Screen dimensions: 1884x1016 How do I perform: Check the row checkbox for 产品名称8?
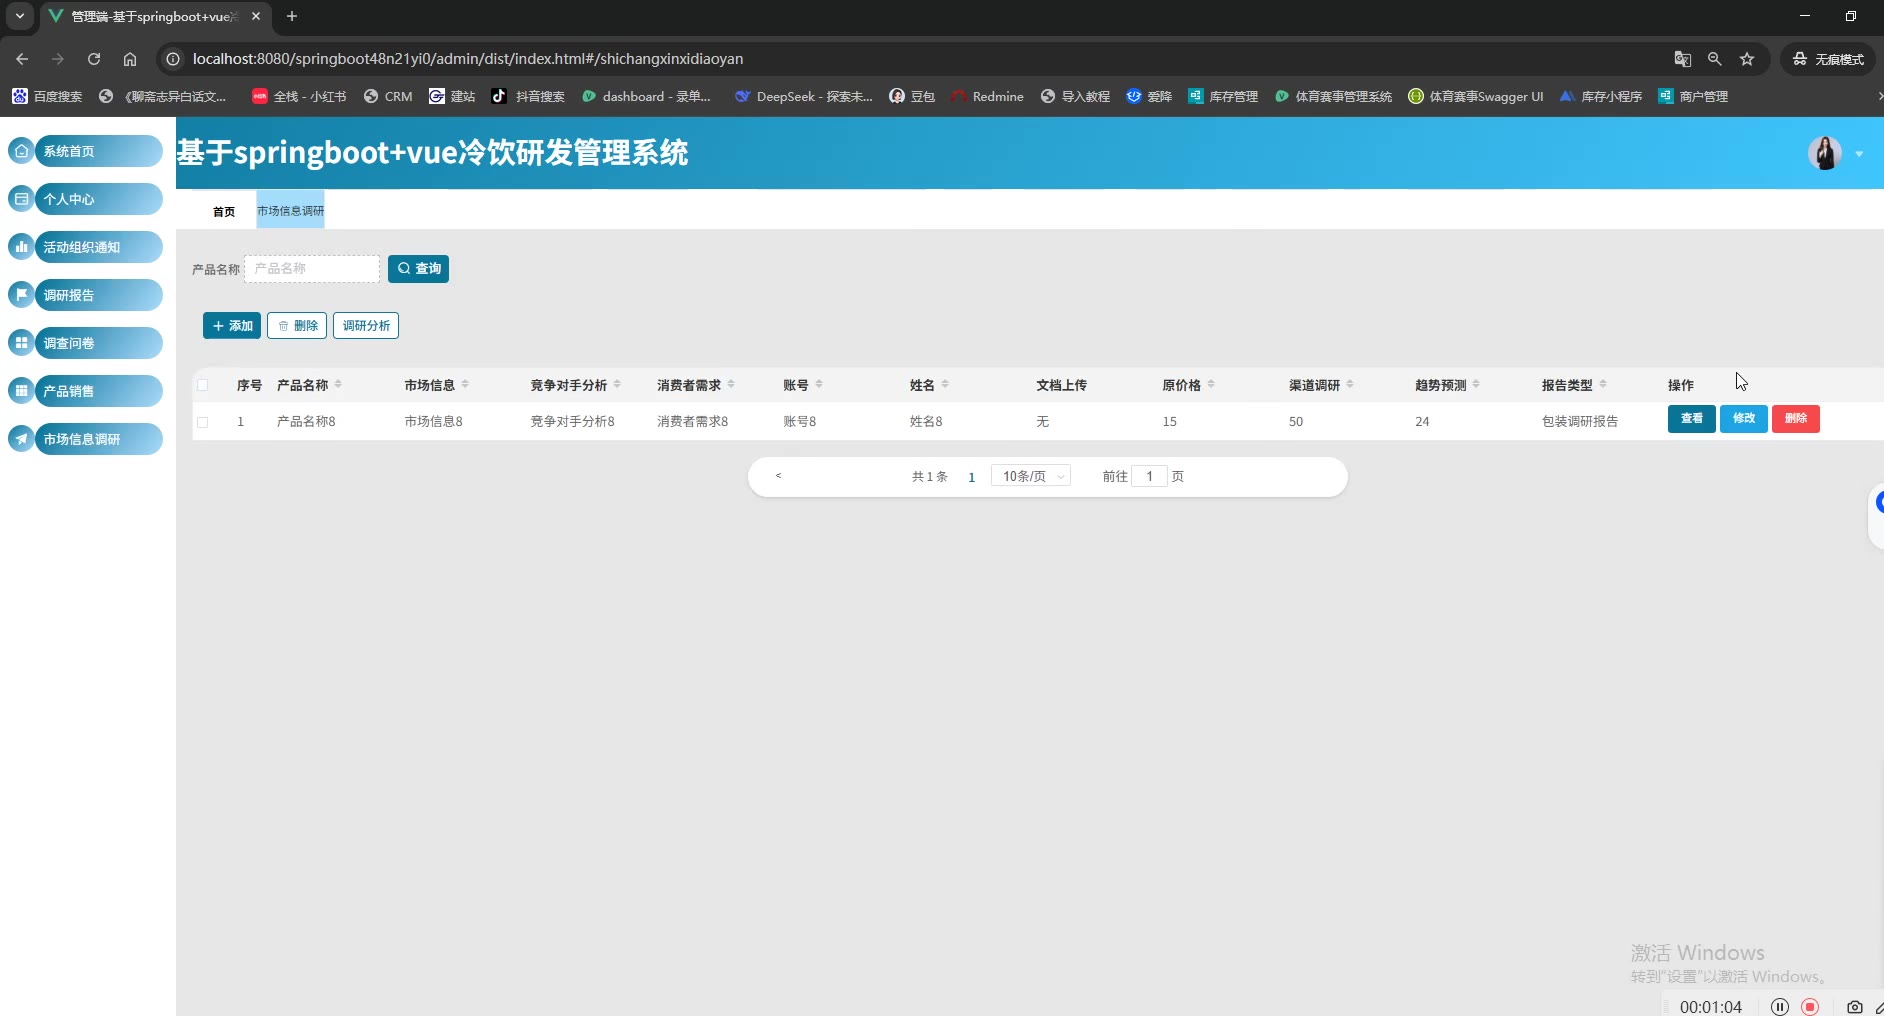pos(203,422)
